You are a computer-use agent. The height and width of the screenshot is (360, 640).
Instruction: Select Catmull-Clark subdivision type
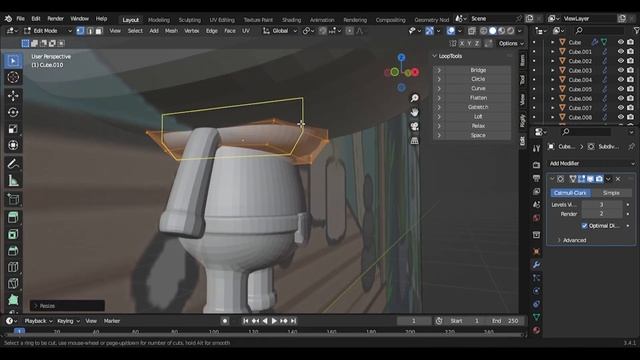pos(570,193)
